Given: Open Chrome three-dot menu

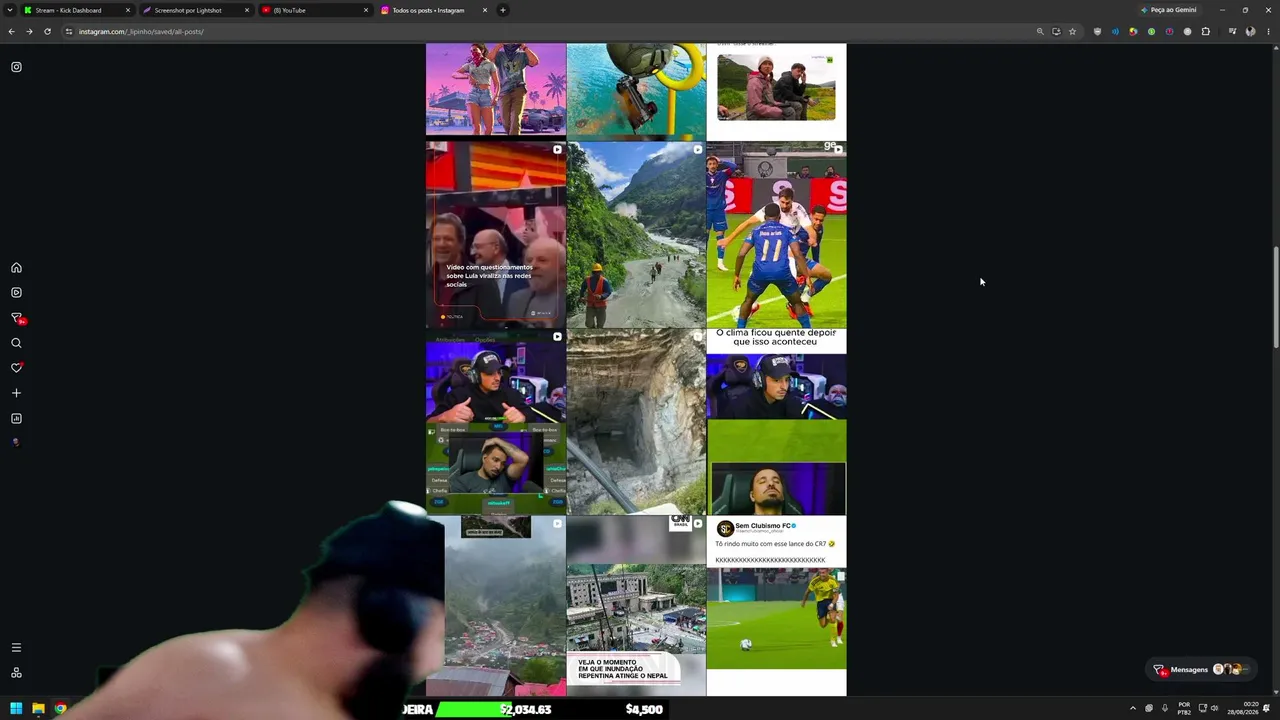Looking at the screenshot, I should click(x=1268, y=31).
